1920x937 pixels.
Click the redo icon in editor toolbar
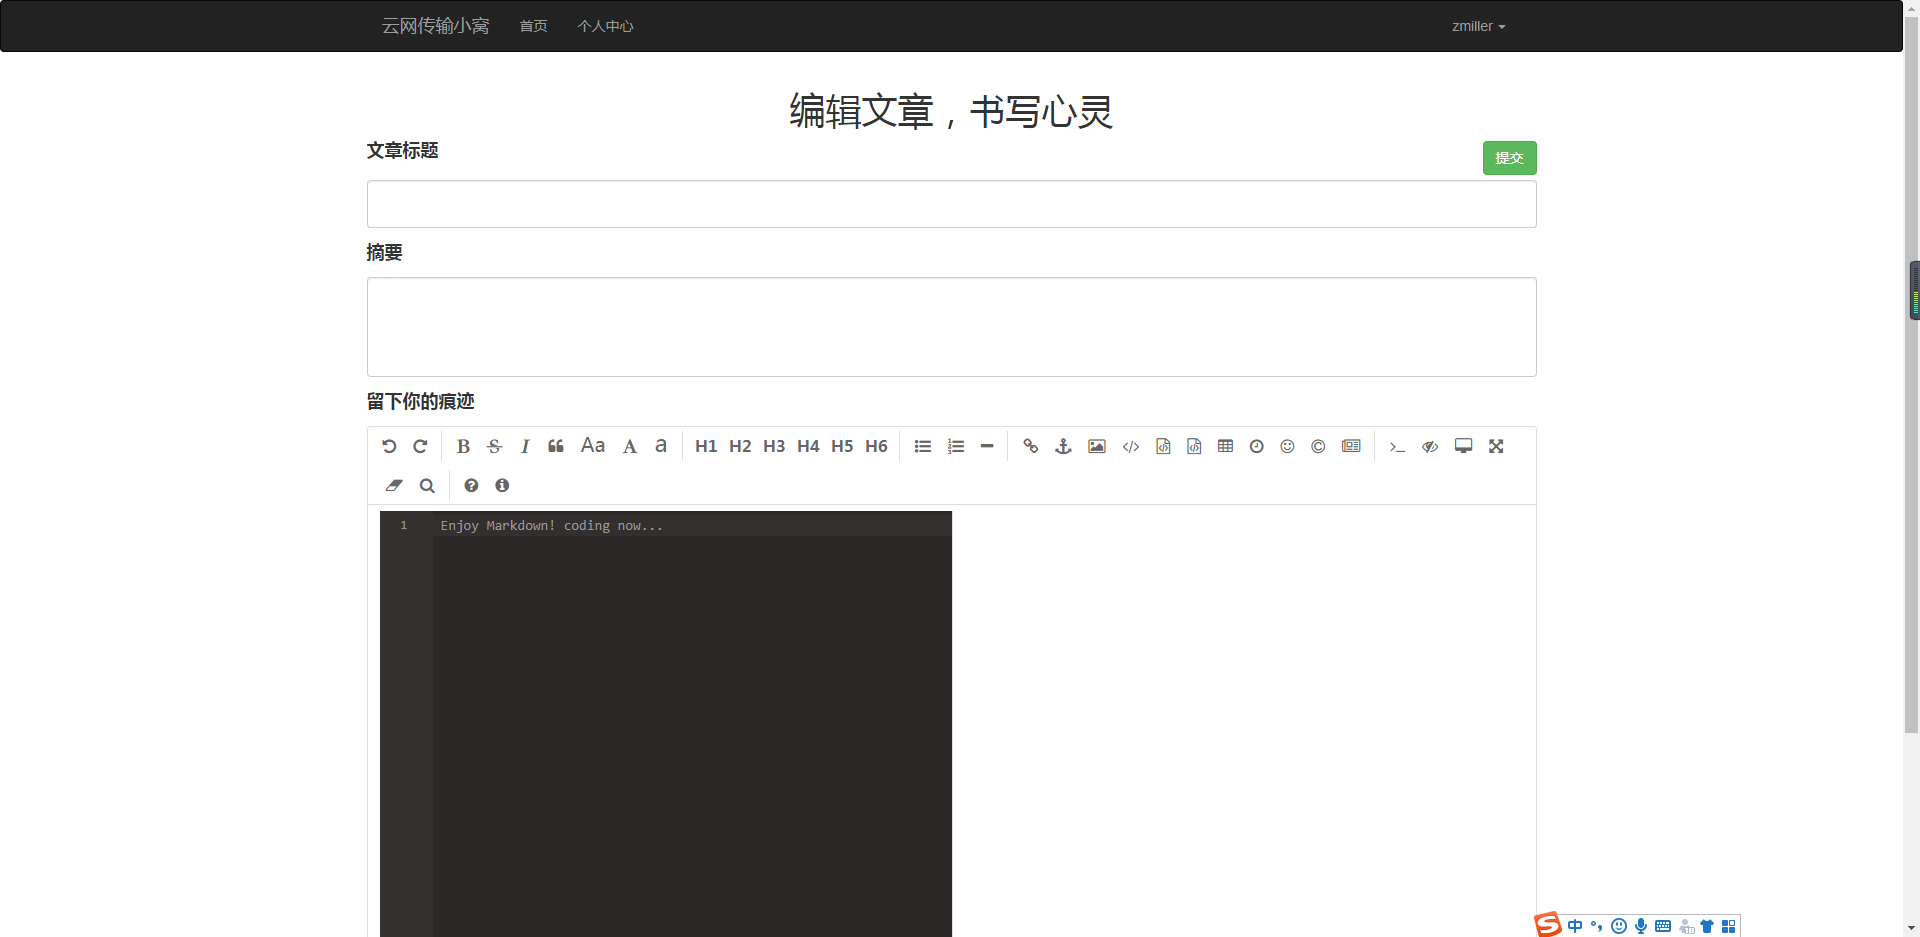(420, 446)
